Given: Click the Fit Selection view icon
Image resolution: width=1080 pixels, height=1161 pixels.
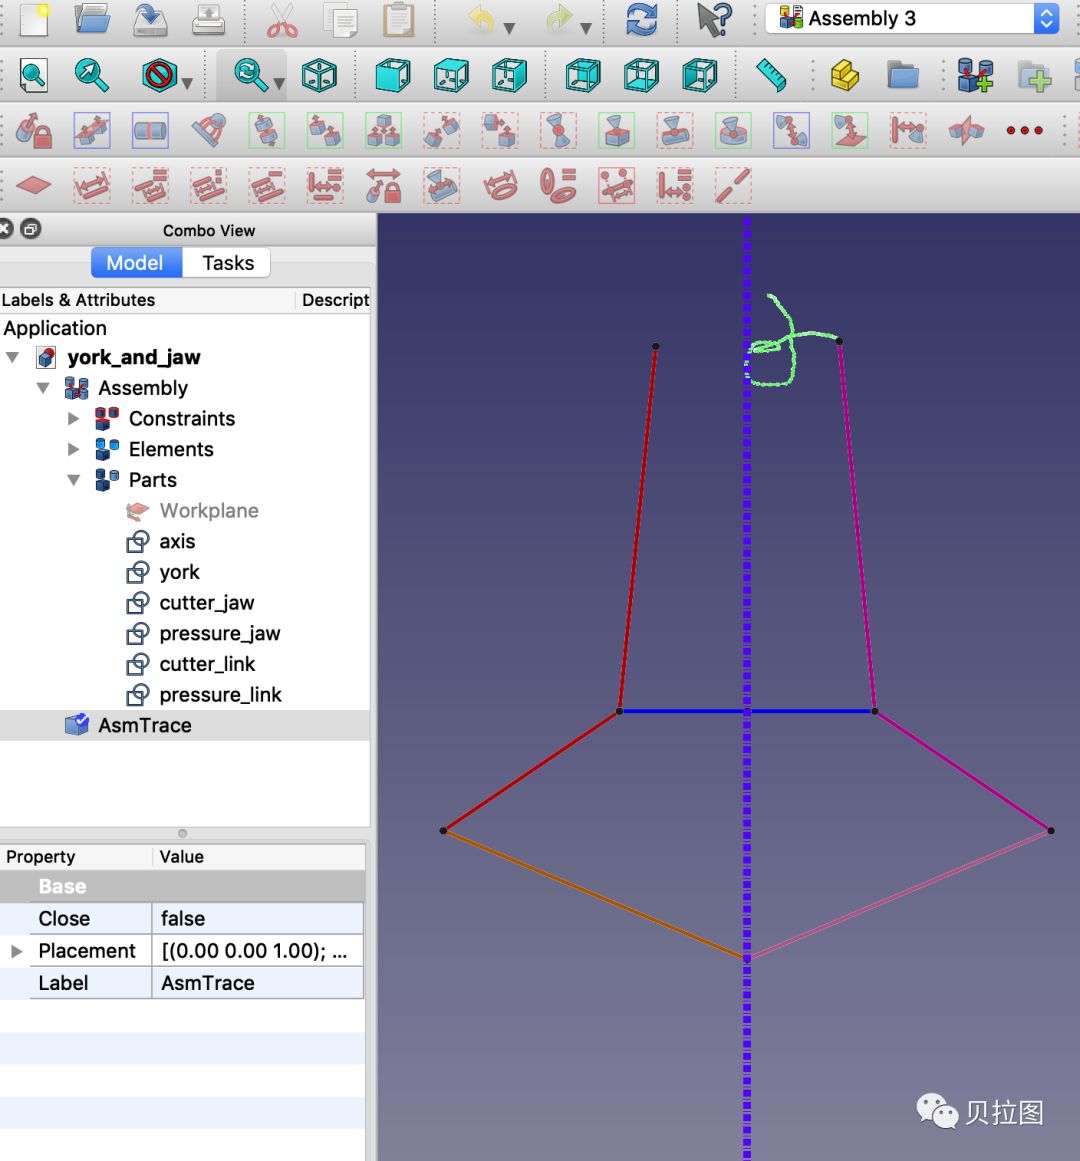Looking at the screenshot, I should click(92, 76).
